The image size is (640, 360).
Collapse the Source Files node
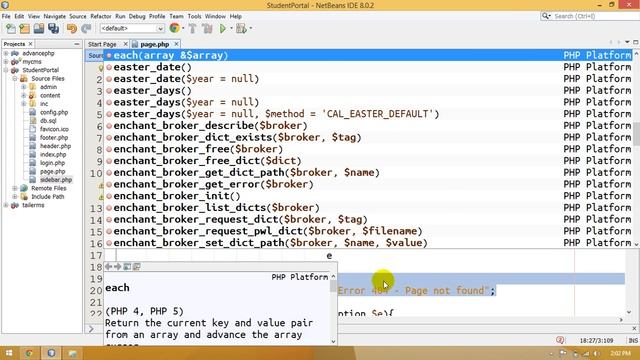(x=15, y=78)
